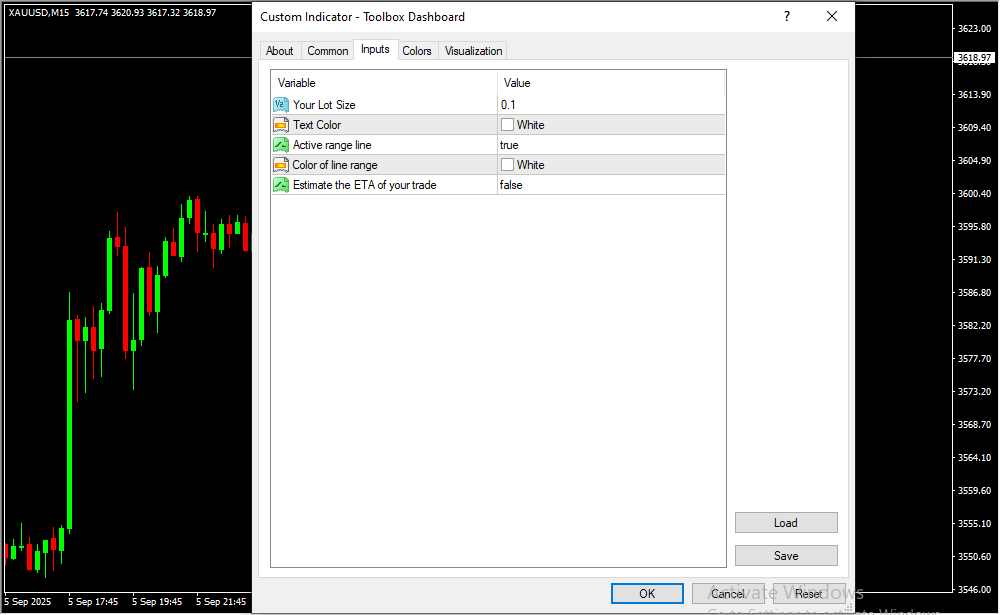Confirm settings with the OK button
This screenshot has height=615, width=1000.
647,594
